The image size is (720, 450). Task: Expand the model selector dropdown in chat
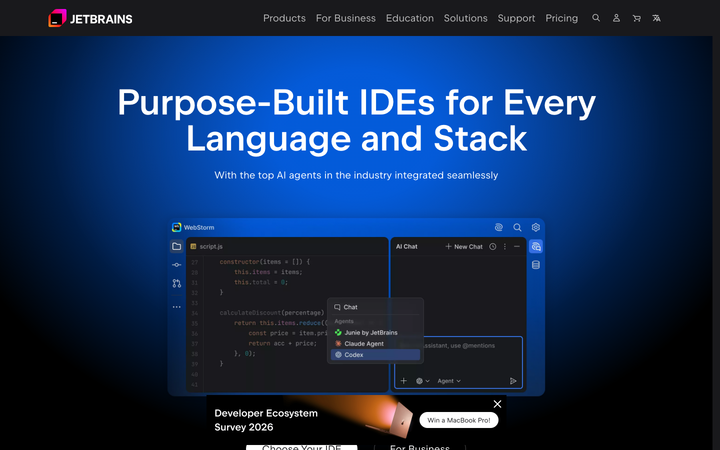[x=422, y=381]
